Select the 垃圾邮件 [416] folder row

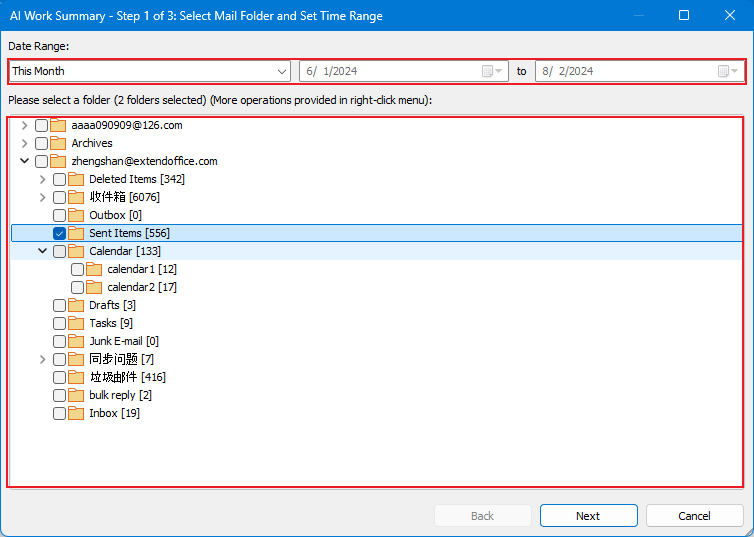pos(127,377)
